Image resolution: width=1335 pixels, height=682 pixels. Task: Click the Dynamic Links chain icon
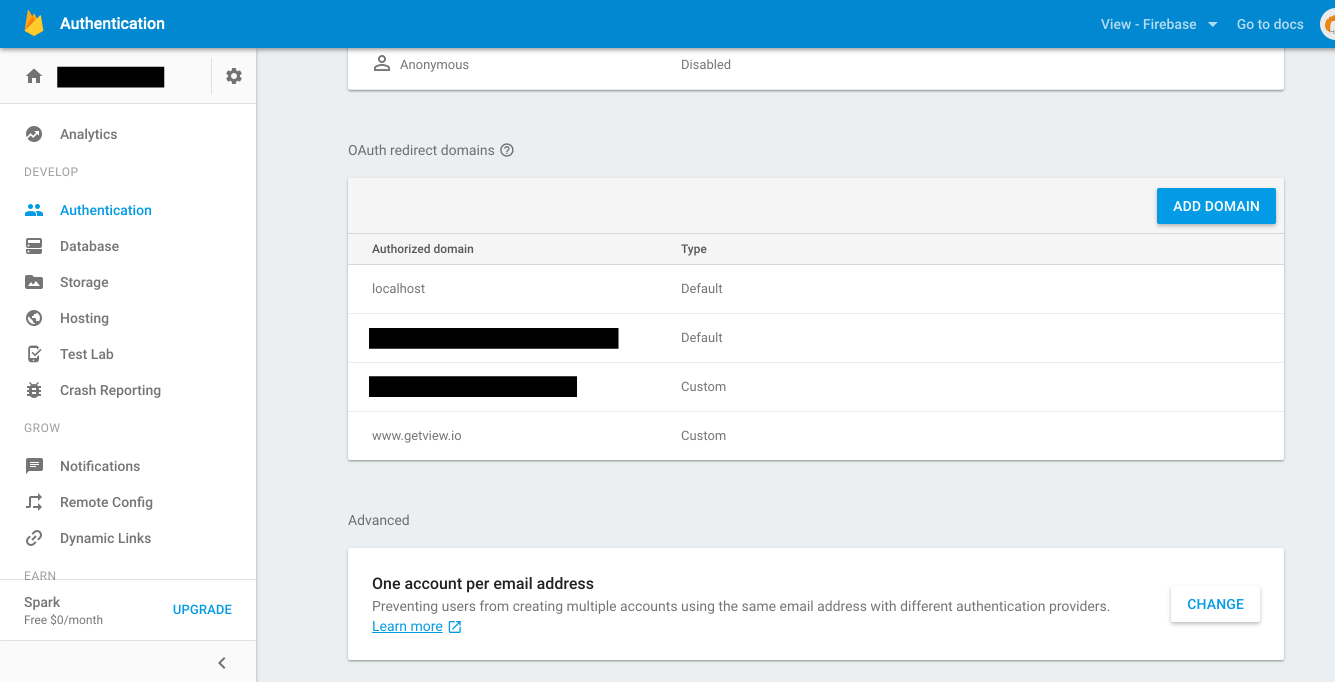coord(34,538)
